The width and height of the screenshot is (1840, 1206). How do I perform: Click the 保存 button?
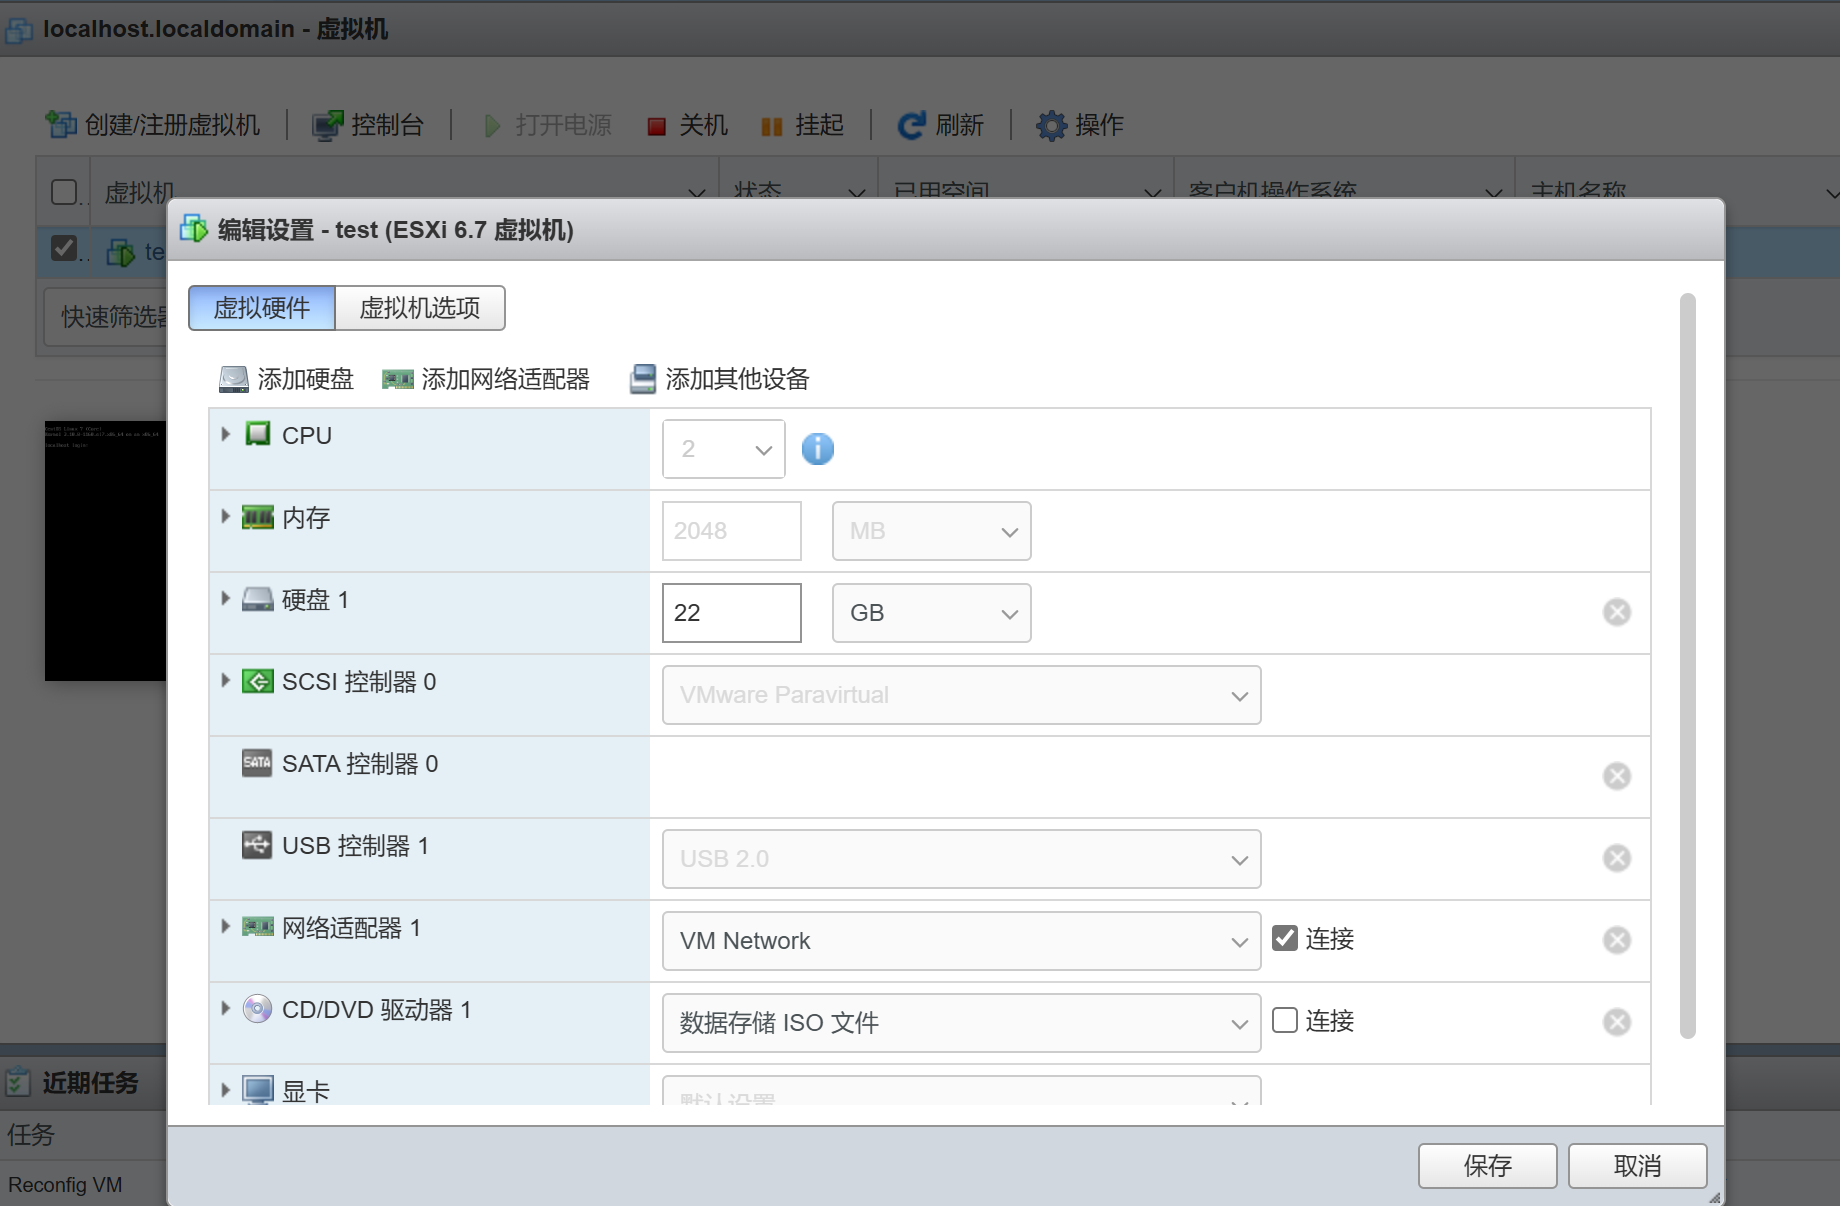click(x=1486, y=1166)
